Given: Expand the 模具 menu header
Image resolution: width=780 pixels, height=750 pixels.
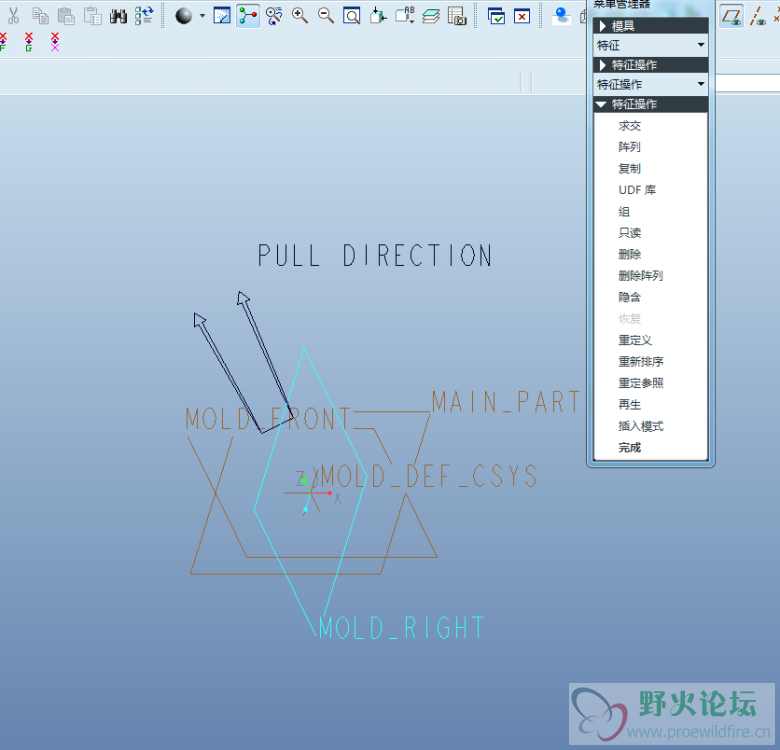Looking at the screenshot, I should click(651, 25).
